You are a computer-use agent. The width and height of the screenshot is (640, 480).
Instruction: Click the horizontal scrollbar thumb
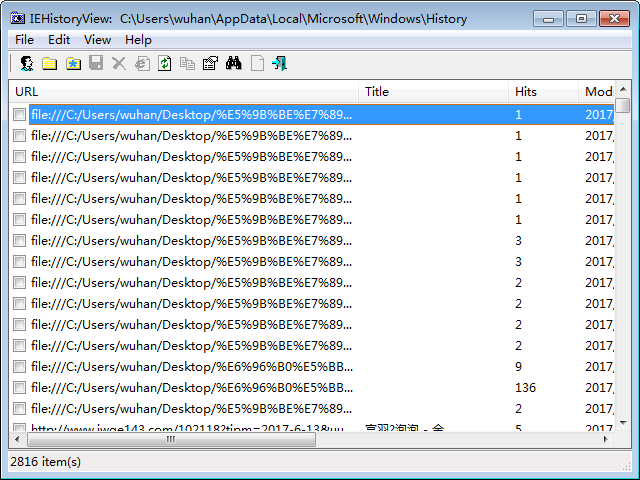point(170,439)
